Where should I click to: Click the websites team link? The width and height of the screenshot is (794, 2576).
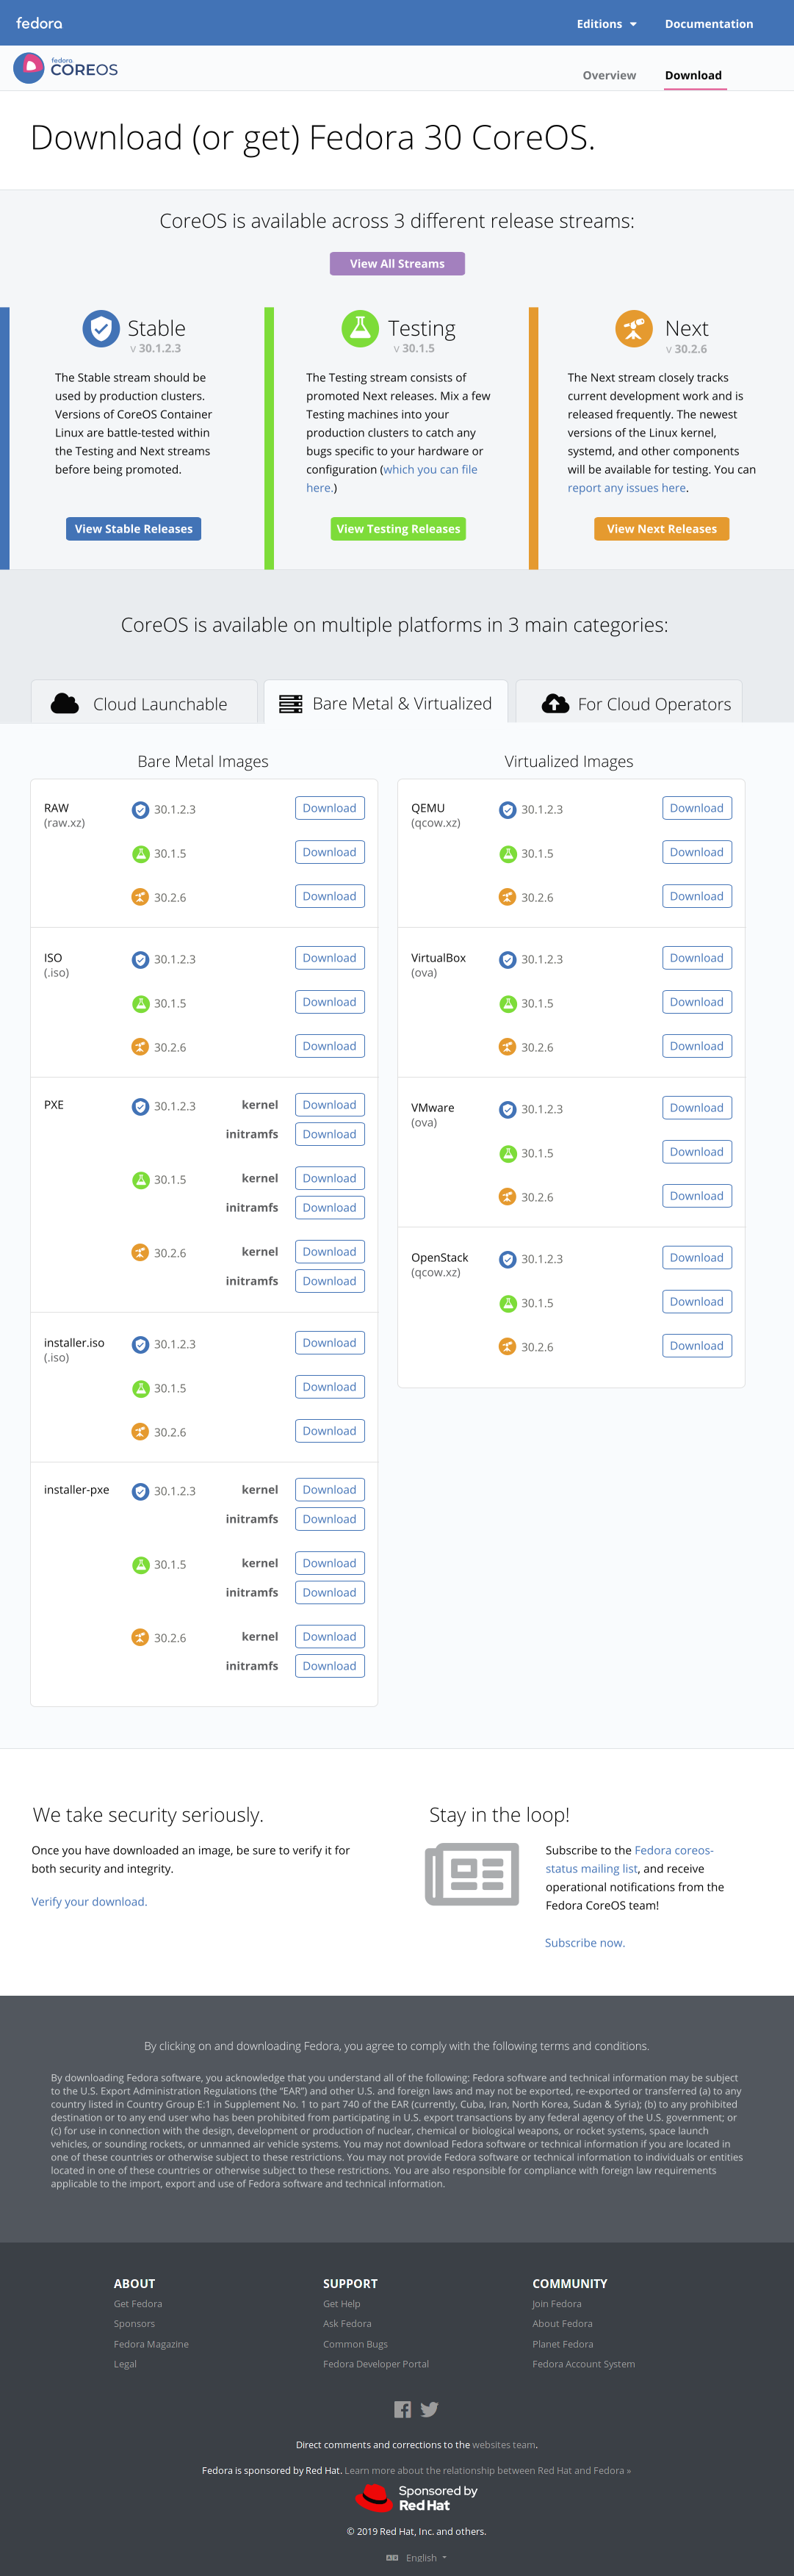[x=504, y=2445]
